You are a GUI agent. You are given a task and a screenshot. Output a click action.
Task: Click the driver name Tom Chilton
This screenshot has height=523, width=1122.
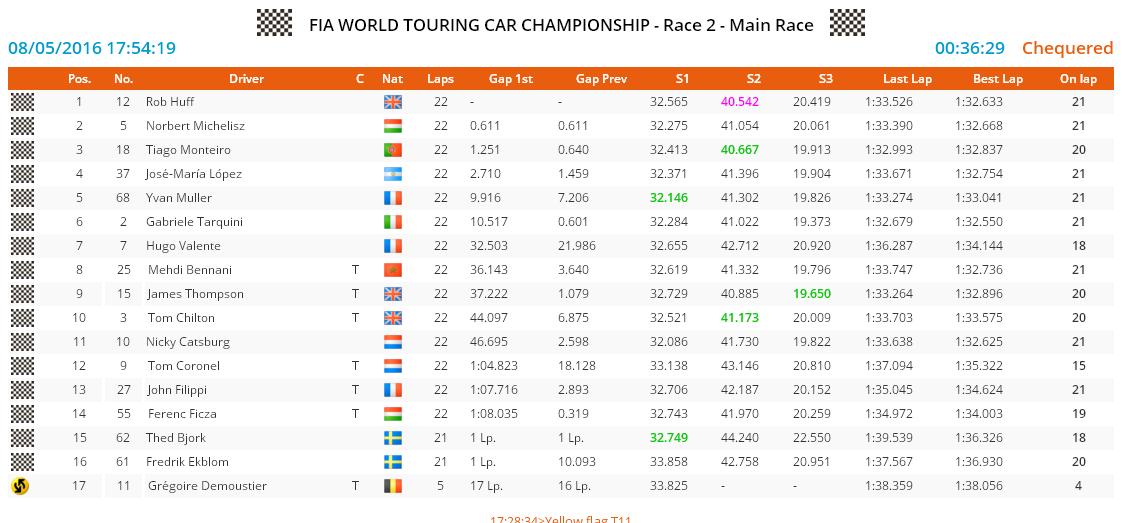coord(181,318)
